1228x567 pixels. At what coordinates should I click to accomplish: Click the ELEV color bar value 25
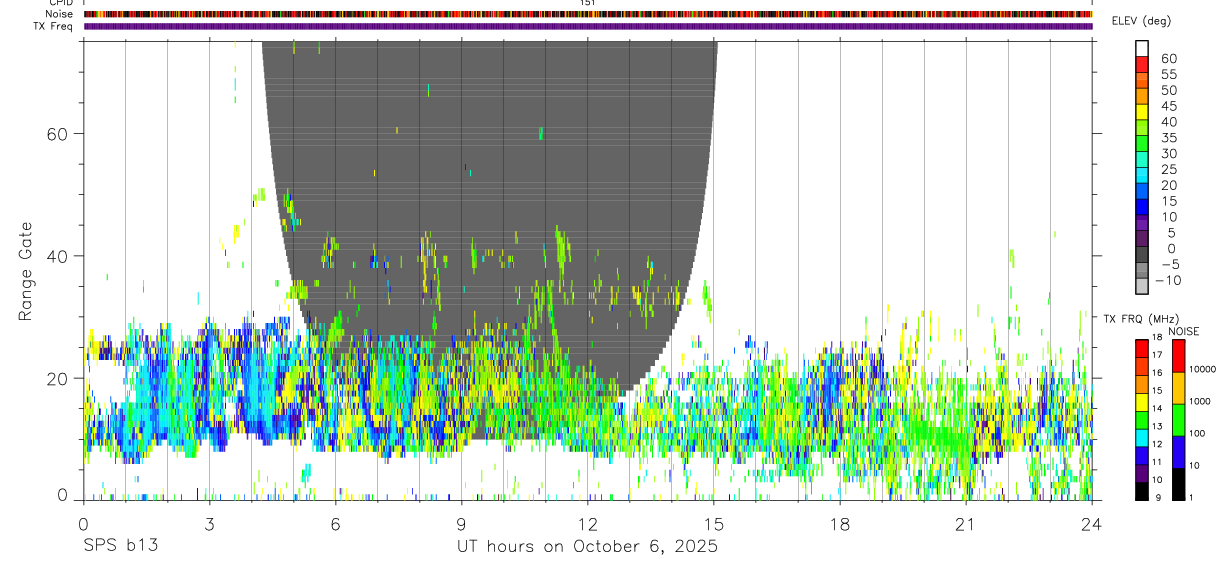1168,169
